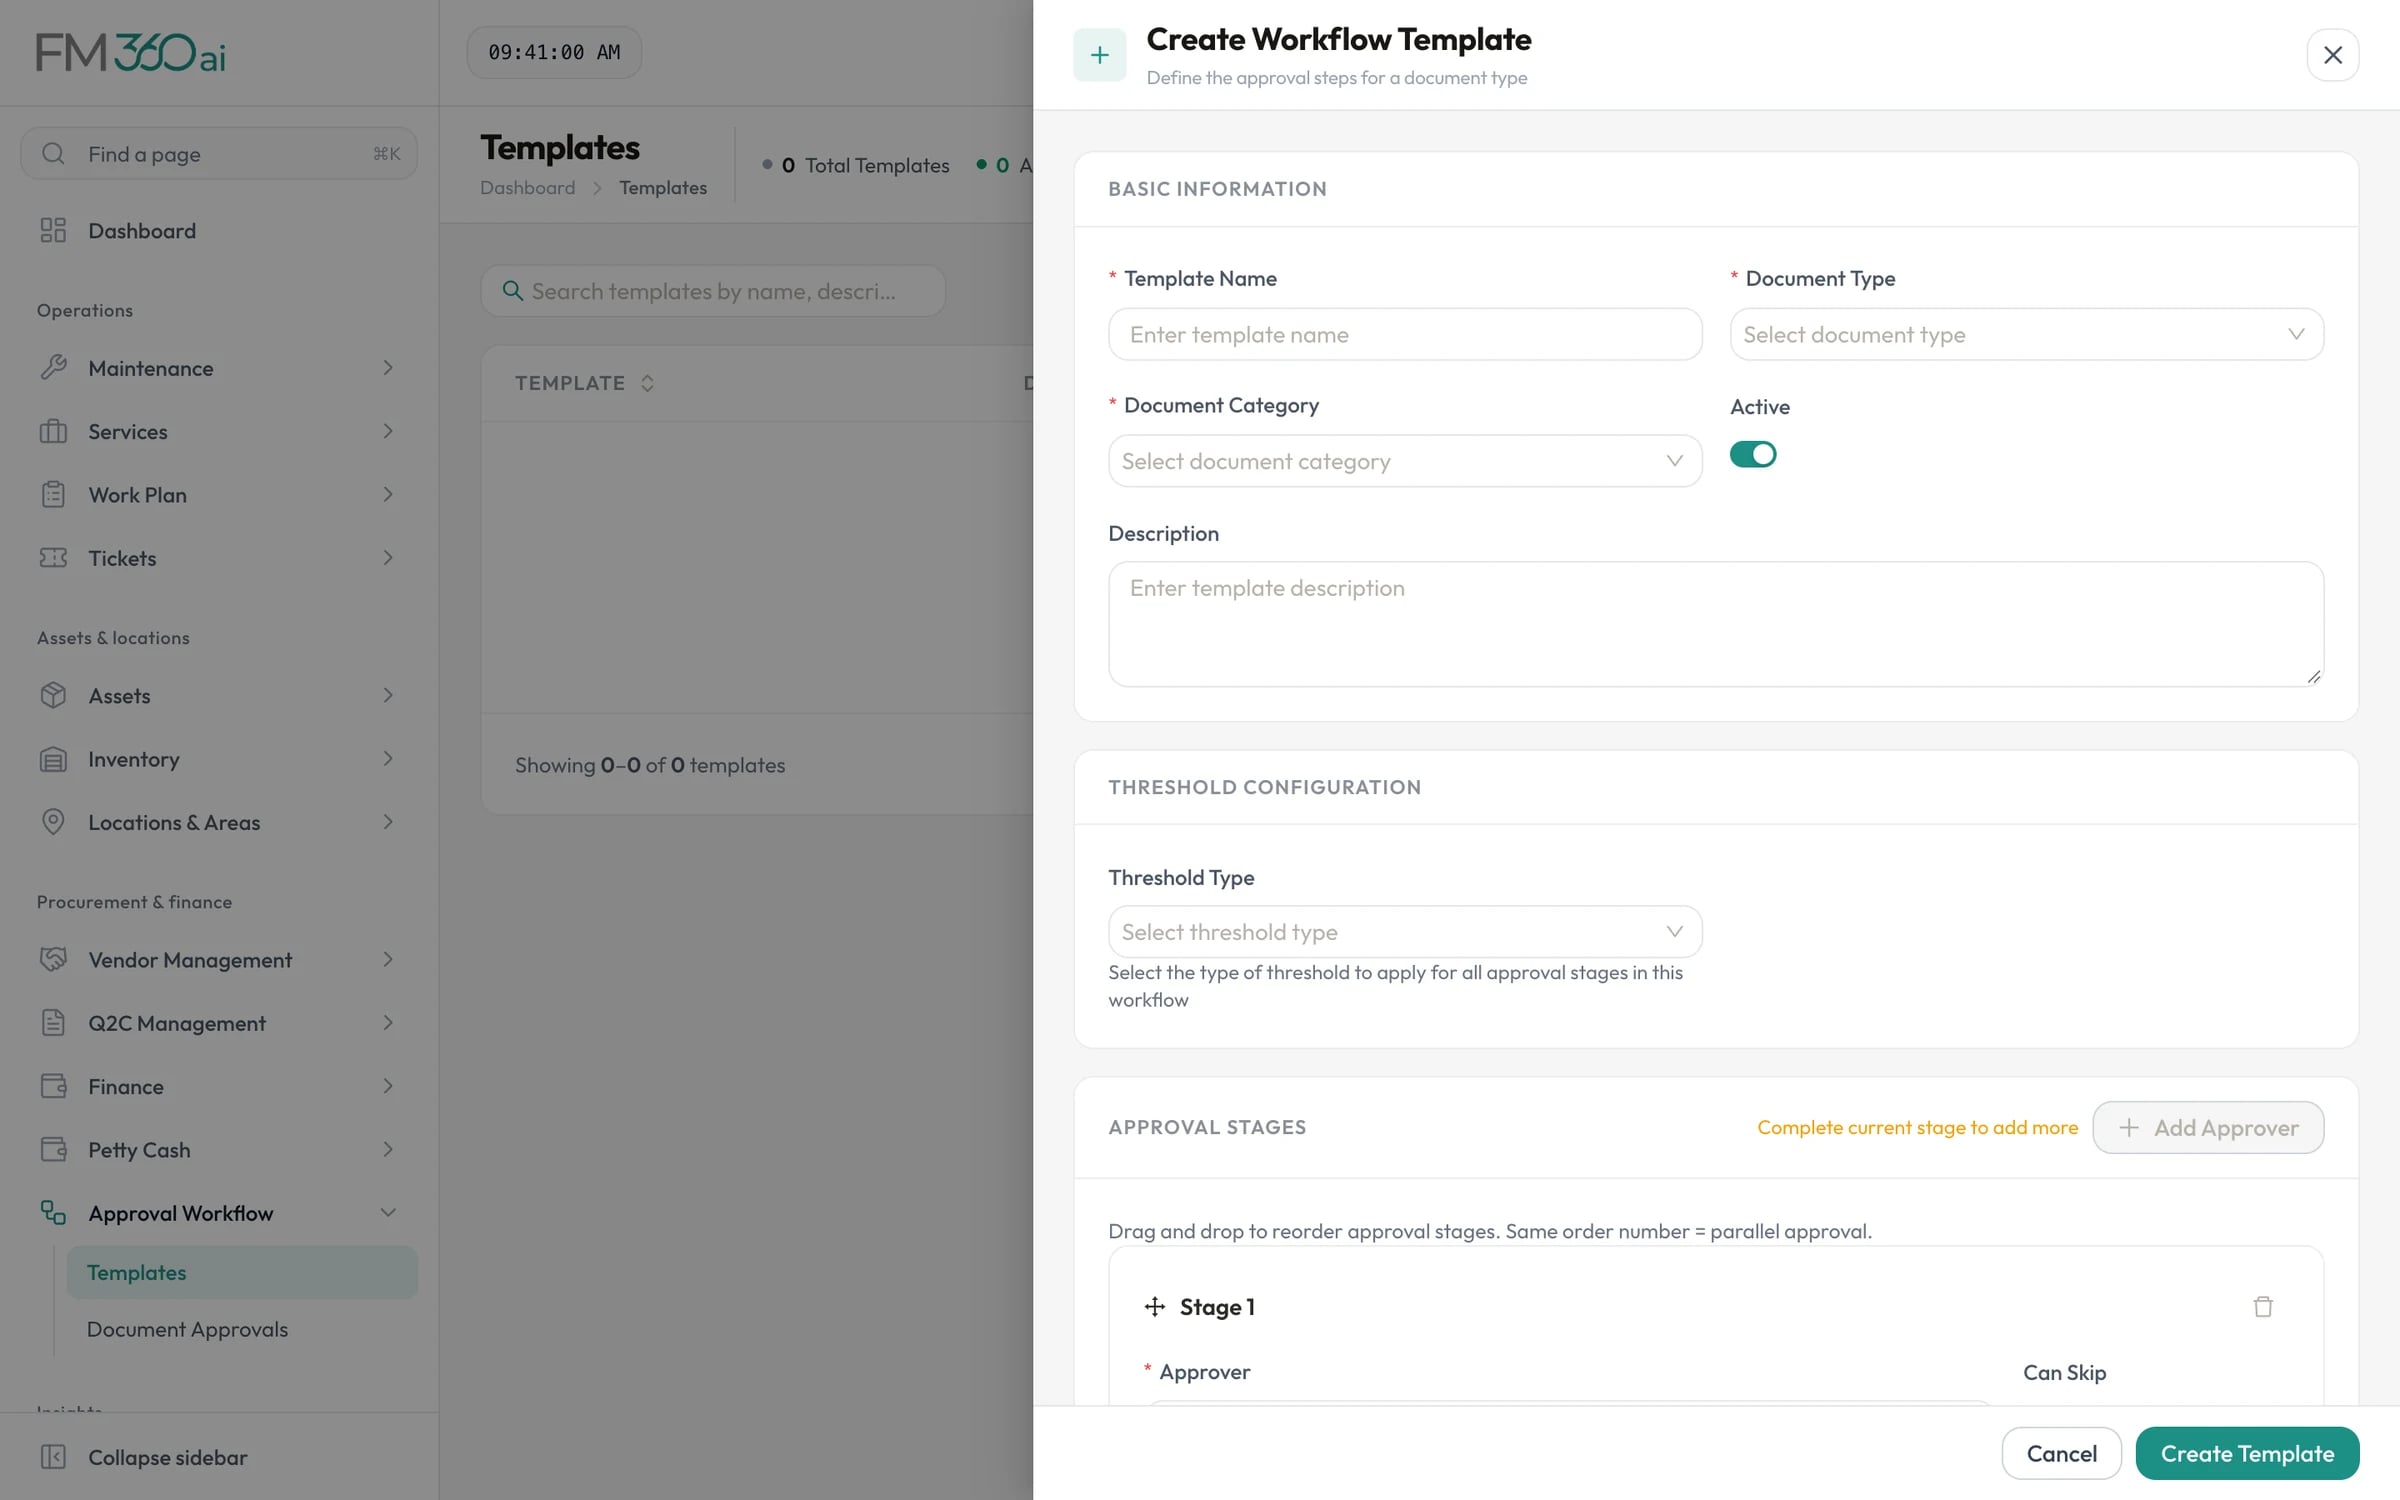Expand the Vendor Management chevron
Viewport: 2400px width, 1500px height.
pyautogui.click(x=388, y=959)
